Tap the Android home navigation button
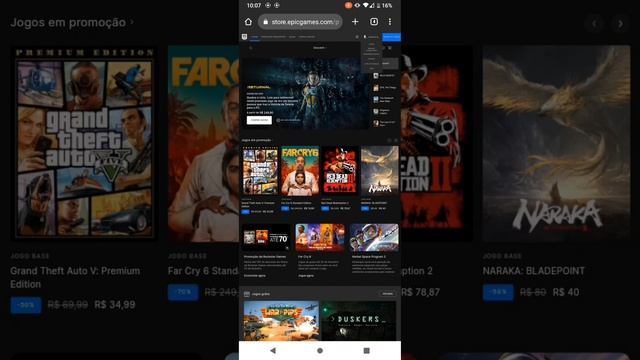 [320, 350]
